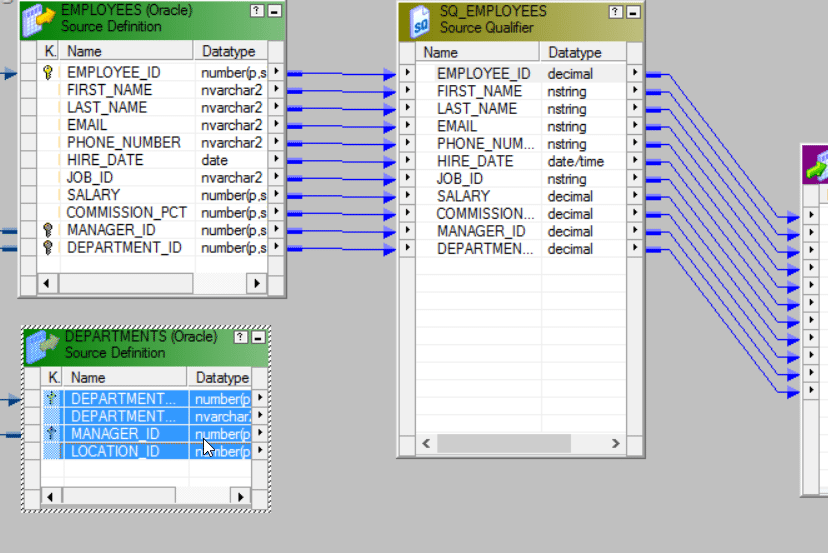Select the PHONE_NUMBER row in EMPLOYEES source
Screen dimensions: 828x553
(x=153, y=142)
